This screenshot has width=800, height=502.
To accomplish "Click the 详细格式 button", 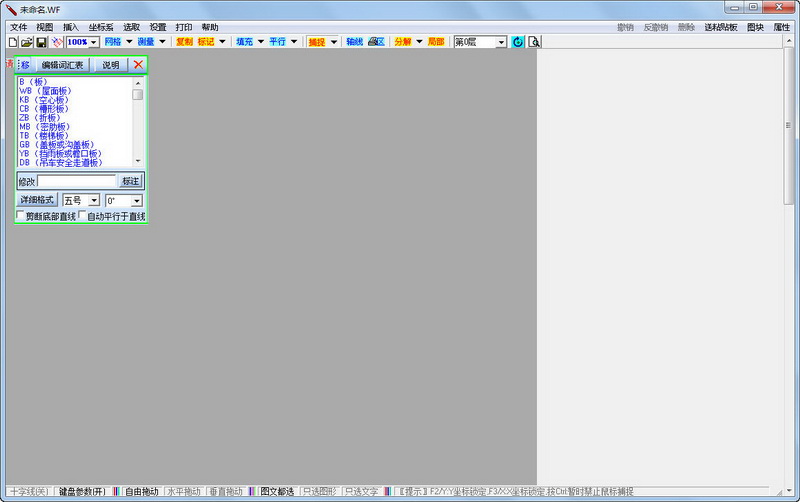I will point(37,199).
